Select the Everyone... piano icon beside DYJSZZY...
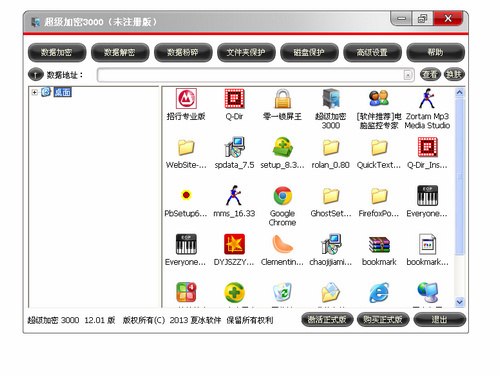This screenshot has height=375, width=500. coord(186,244)
